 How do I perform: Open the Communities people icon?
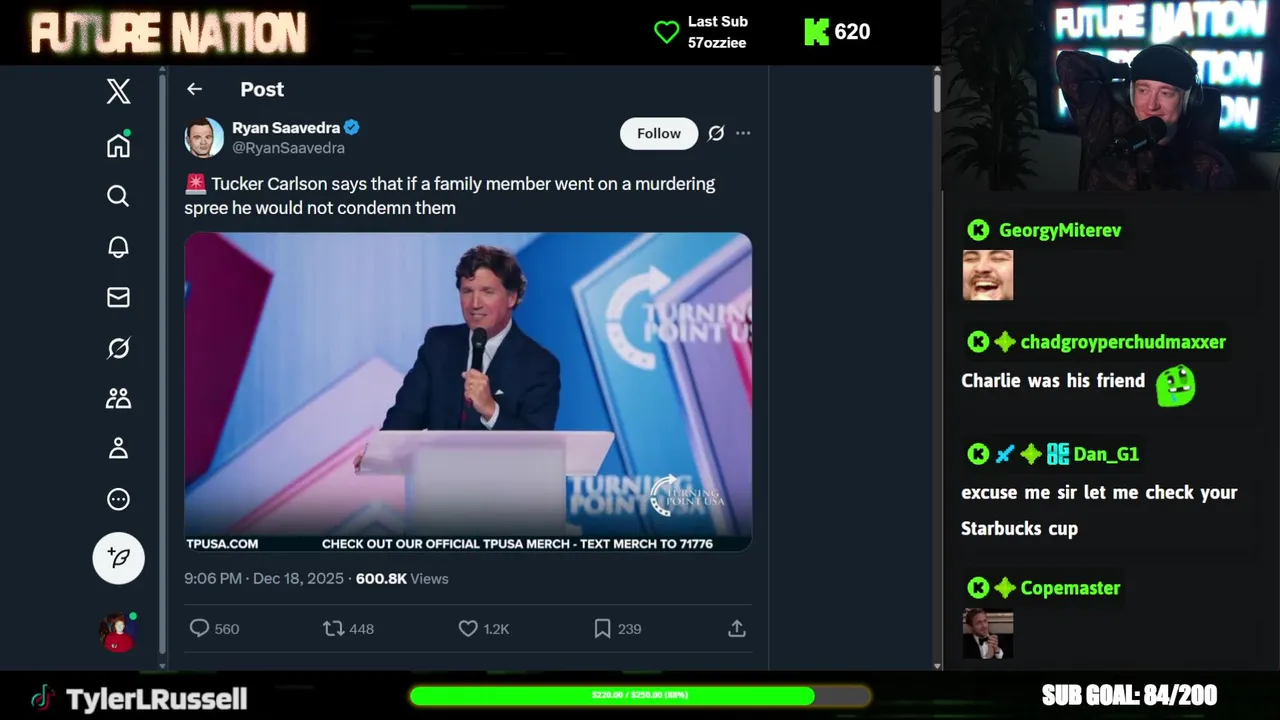(x=118, y=398)
